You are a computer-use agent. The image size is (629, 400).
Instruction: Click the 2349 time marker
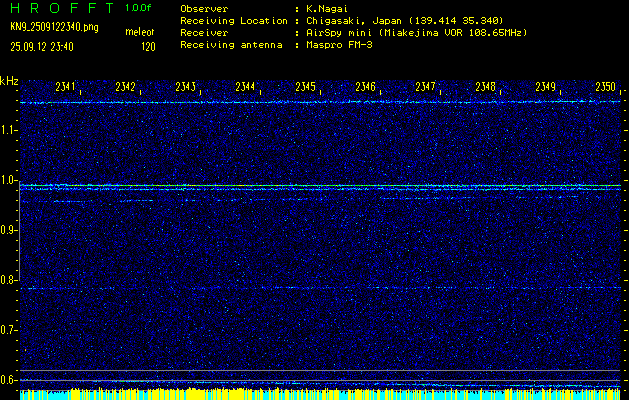coord(546,87)
